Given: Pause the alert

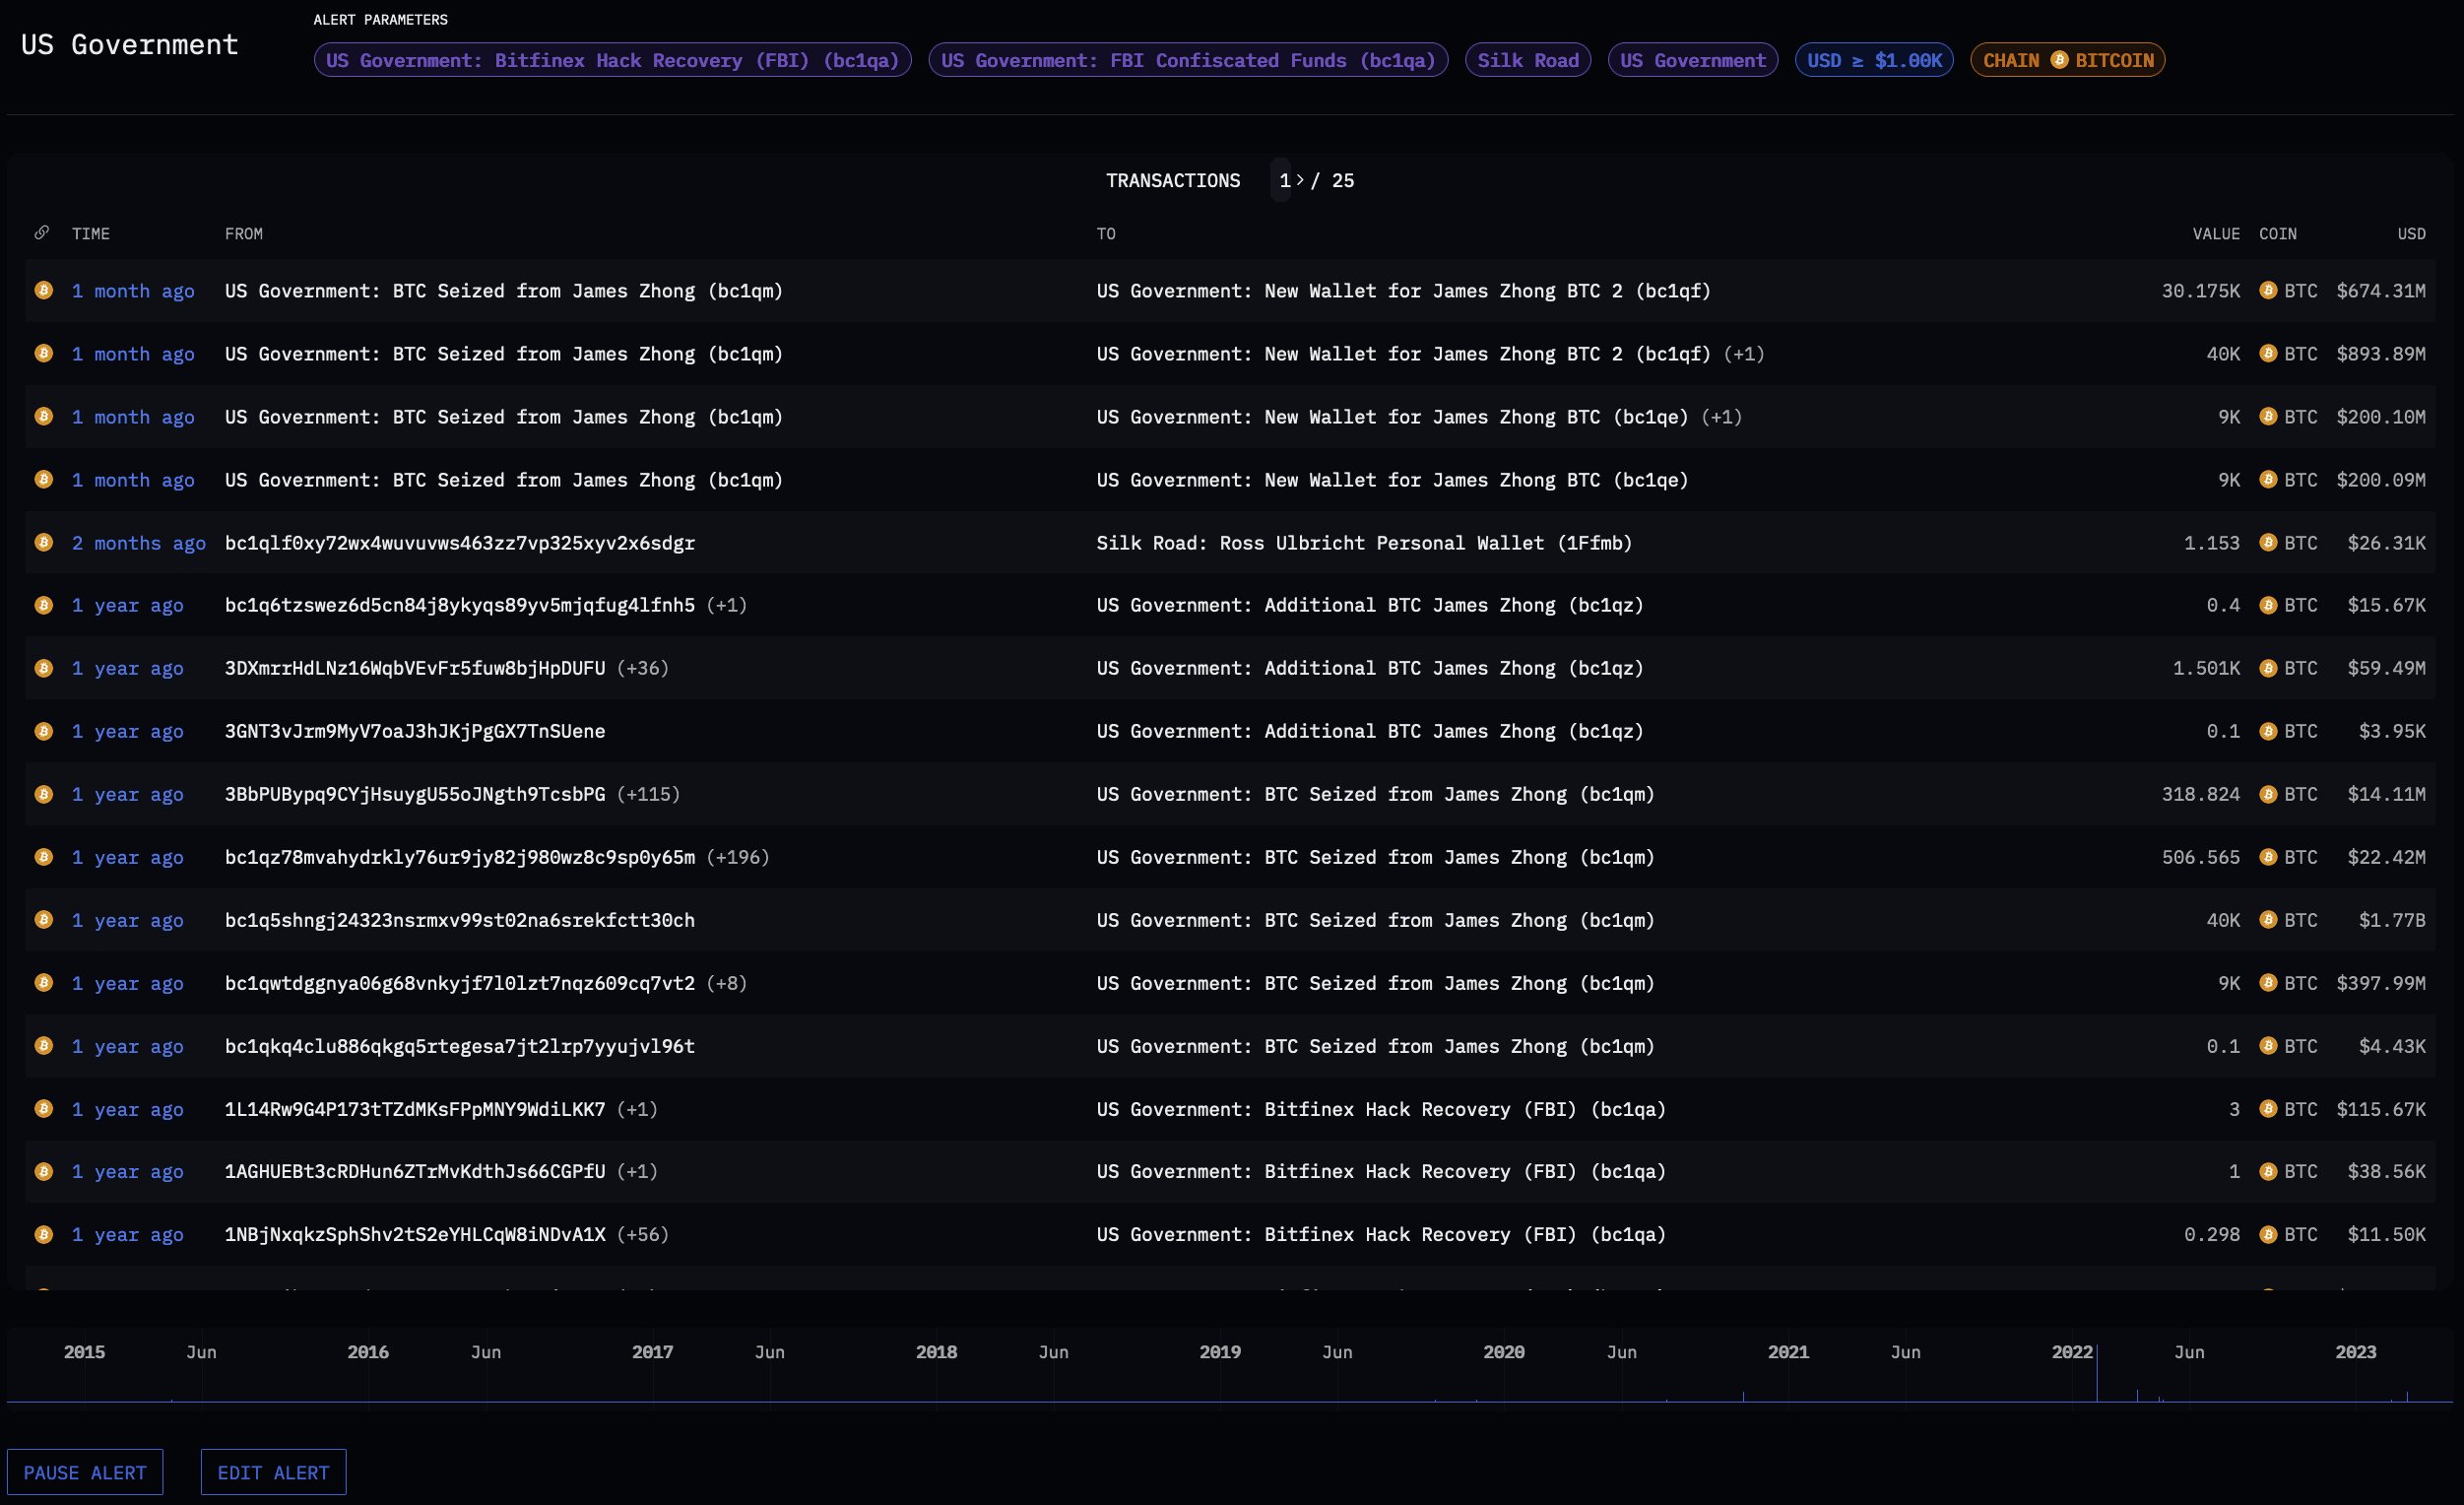Looking at the screenshot, I should [85, 1472].
